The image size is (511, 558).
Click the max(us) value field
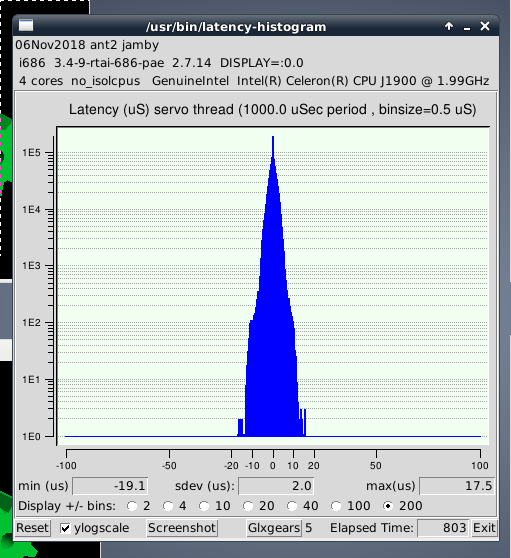pyautogui.click(x=457, y=486)
